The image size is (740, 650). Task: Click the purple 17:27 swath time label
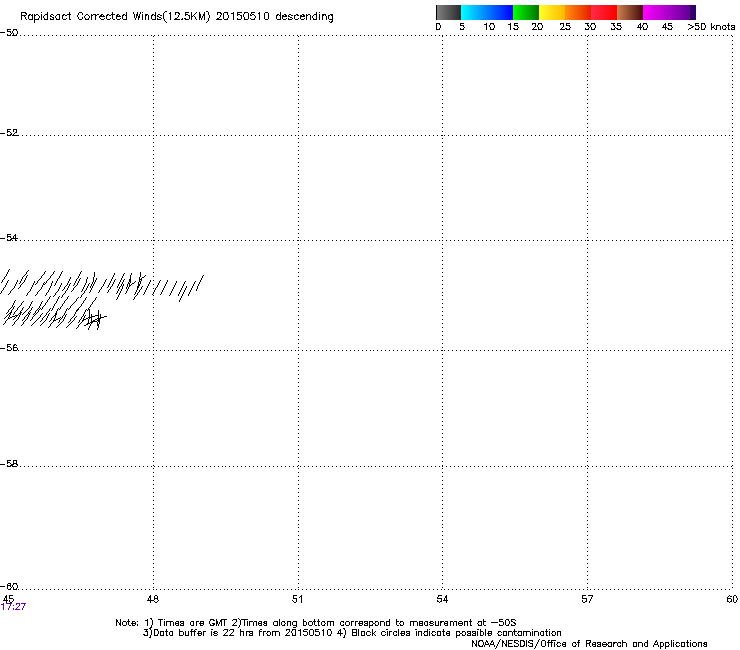point(13,607)
